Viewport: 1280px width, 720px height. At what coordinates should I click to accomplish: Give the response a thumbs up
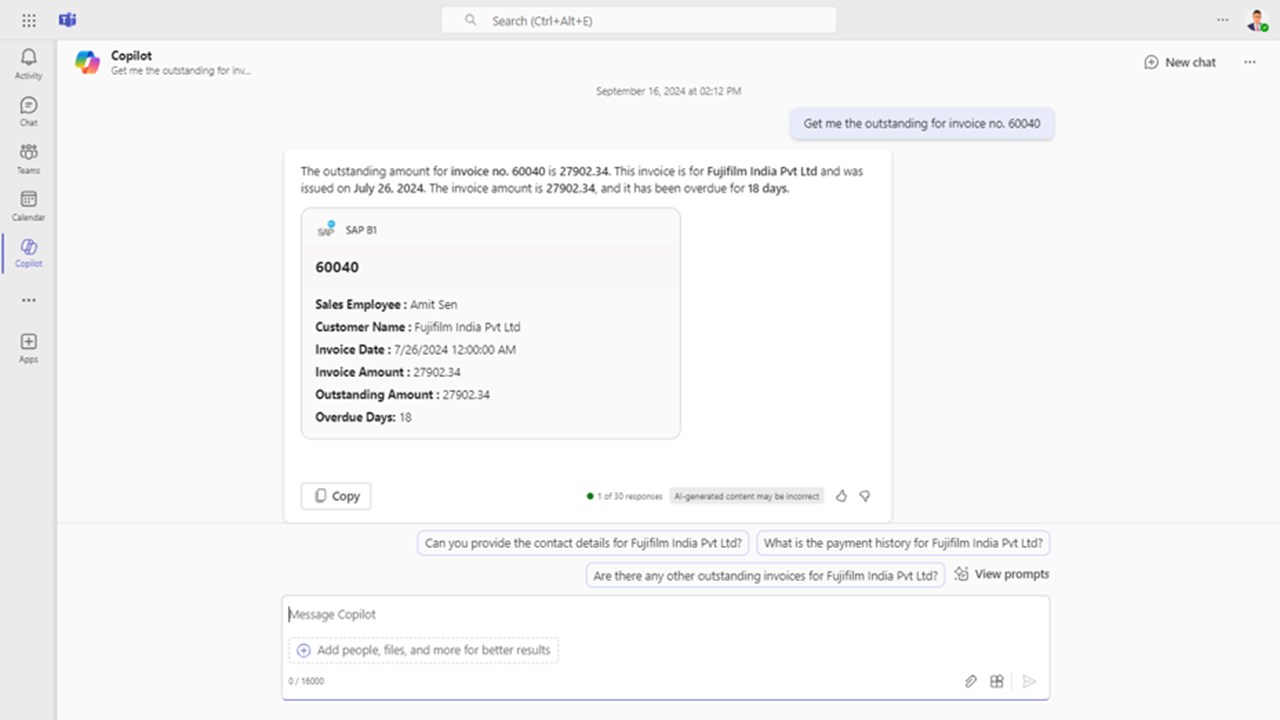click(841, 496)
